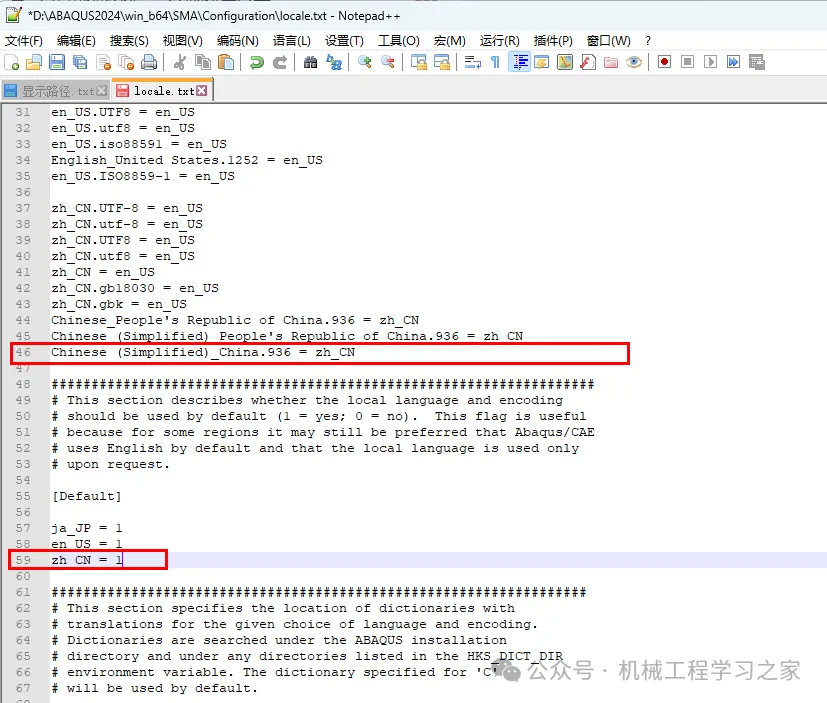The height and width of the screenshot is (703, 827).
Task: Switch to the 显示路径.txt tab
Action: coord(58,91)
